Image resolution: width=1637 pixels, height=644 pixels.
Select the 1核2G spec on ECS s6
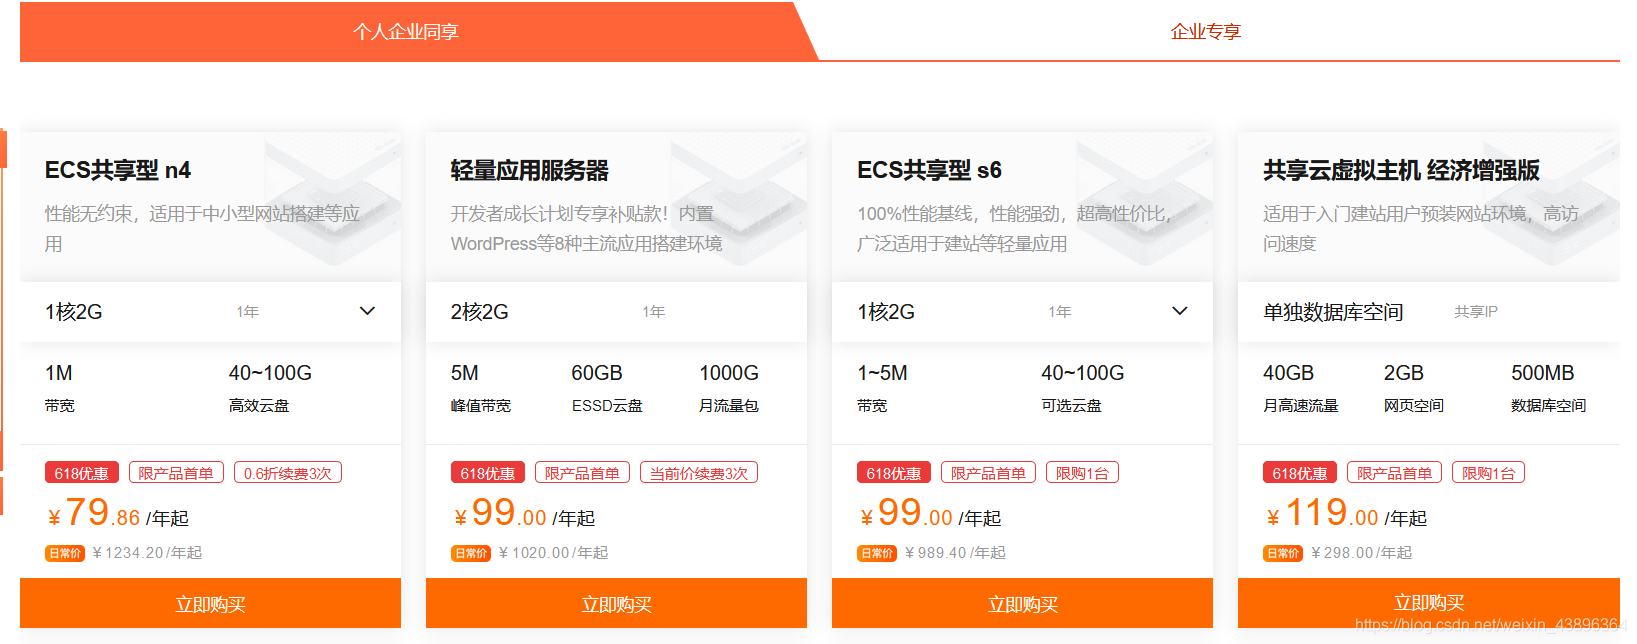click(x=886, y=312)
